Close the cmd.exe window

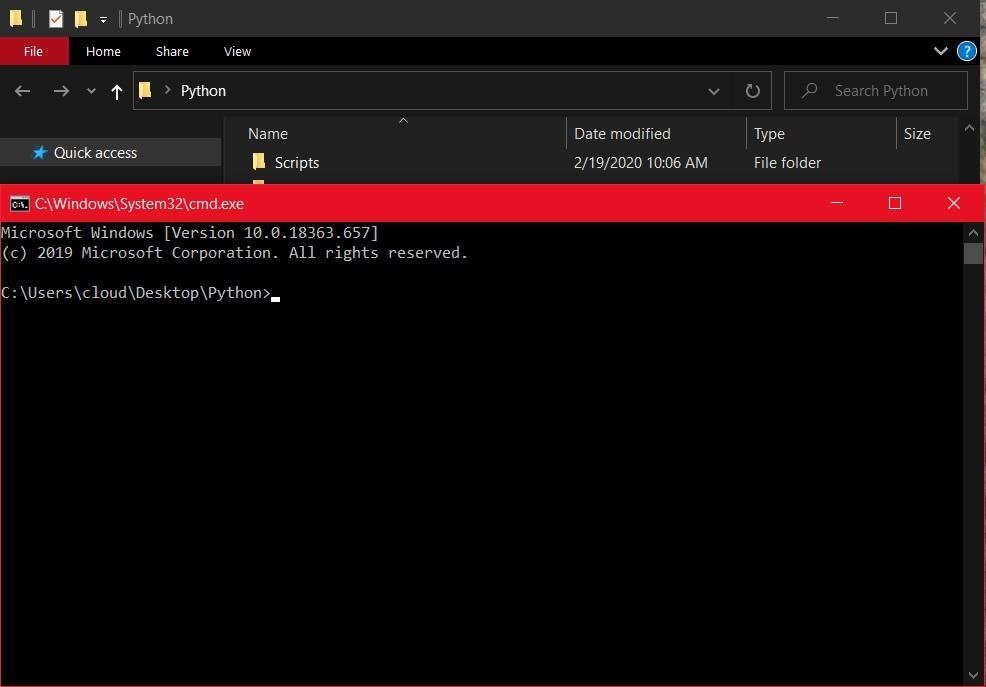pos(953,203)
